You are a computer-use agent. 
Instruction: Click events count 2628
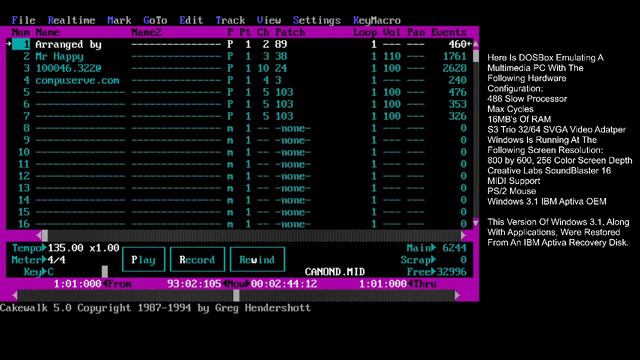click(455, 68)
